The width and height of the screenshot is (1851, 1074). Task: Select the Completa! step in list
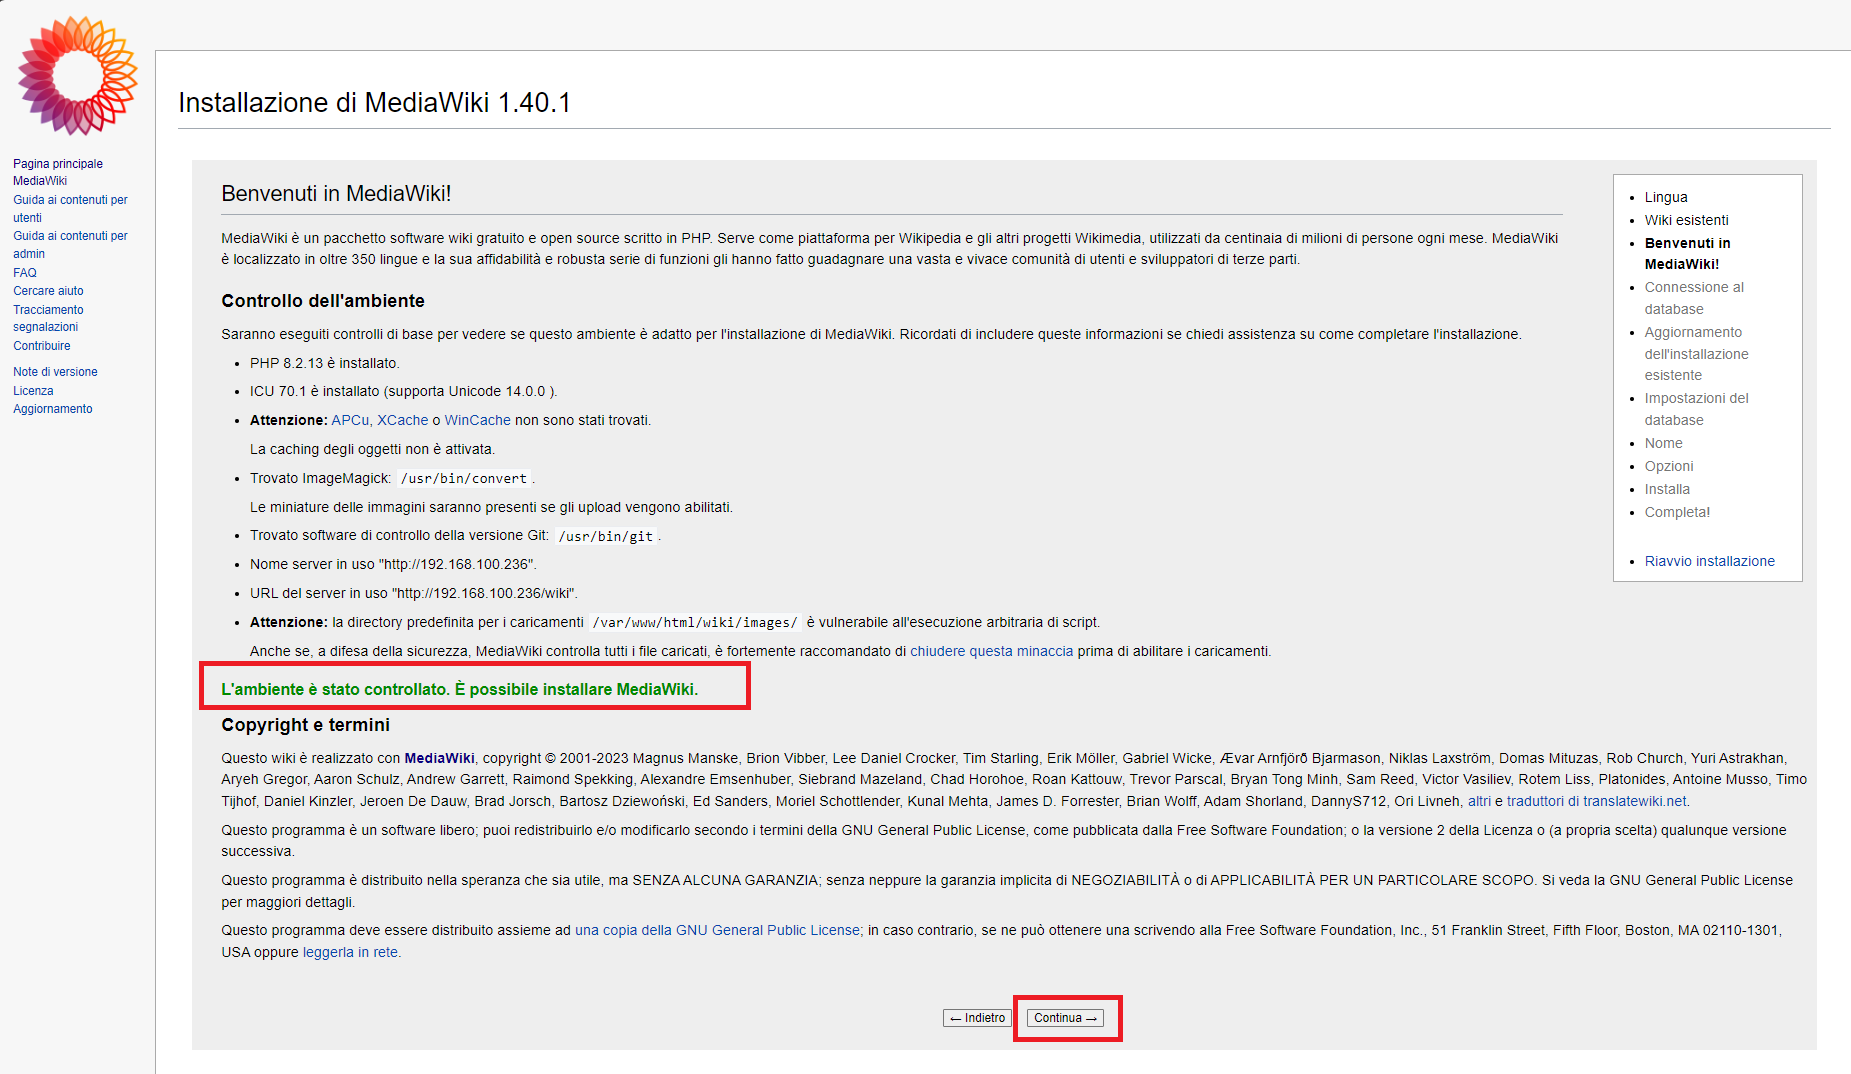[x=1677, y=512]
